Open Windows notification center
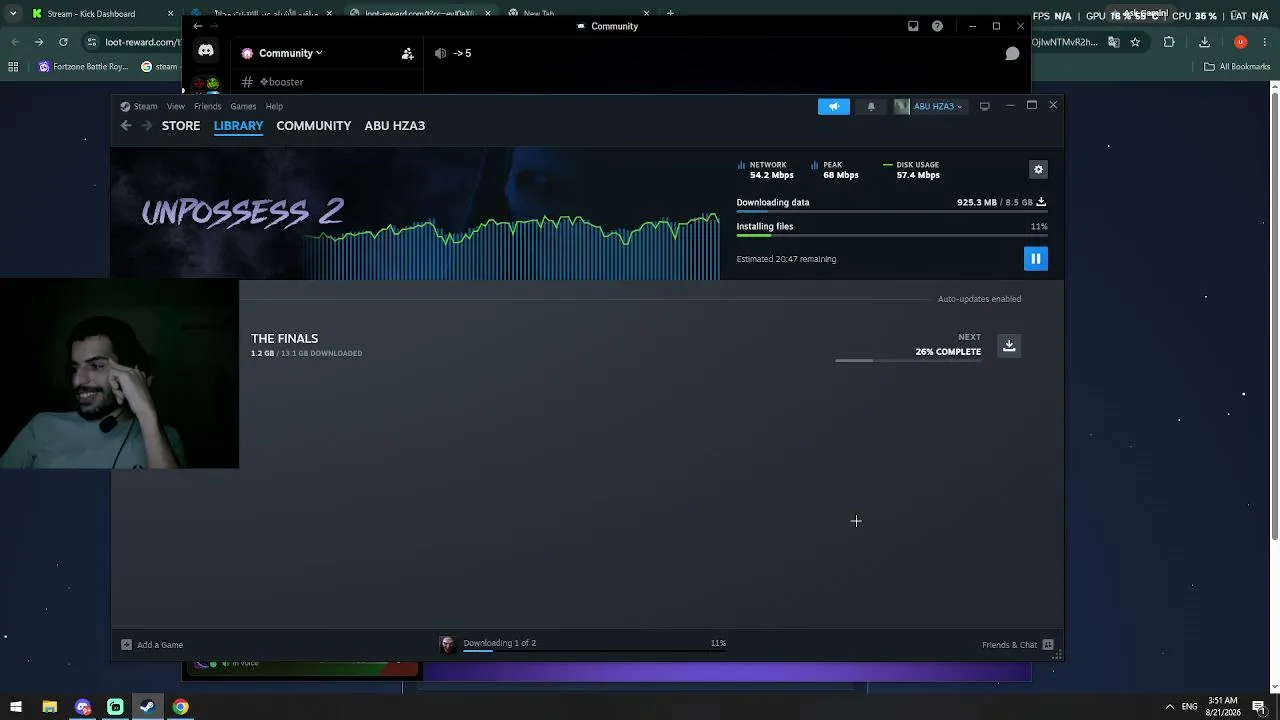The height and width of the screenshot is (720, 1280). [1259, 707]
